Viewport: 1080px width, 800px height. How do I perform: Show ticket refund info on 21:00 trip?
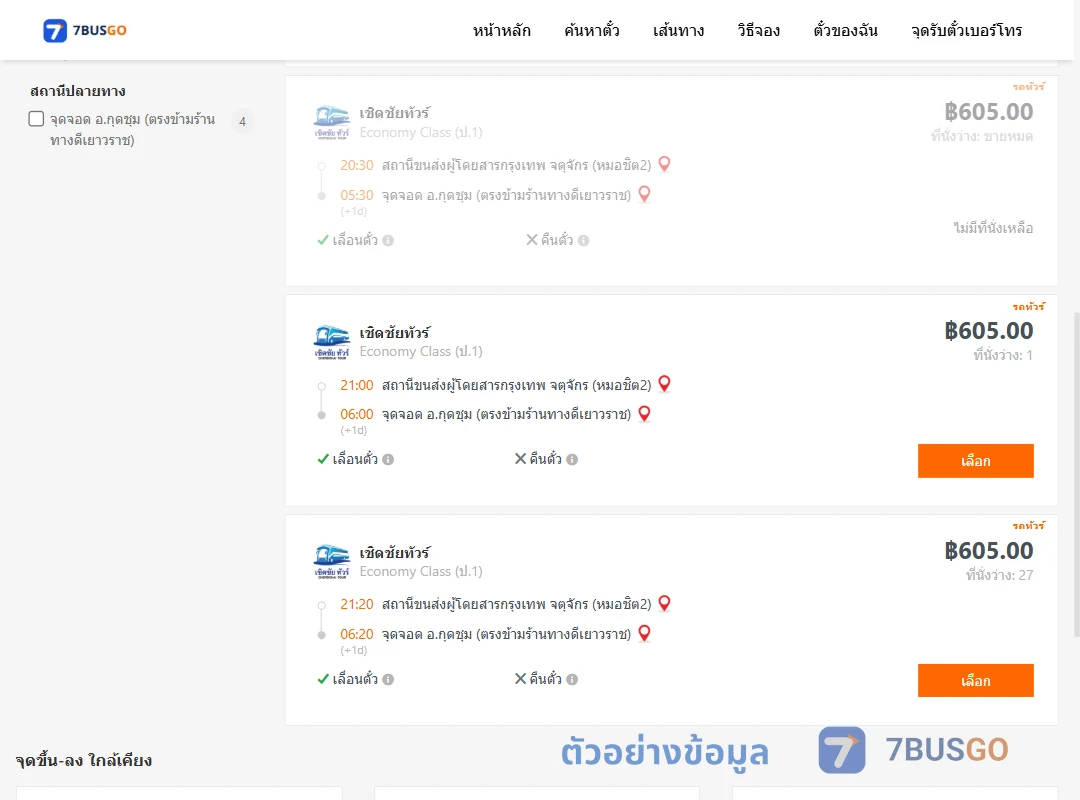(572, 460)
